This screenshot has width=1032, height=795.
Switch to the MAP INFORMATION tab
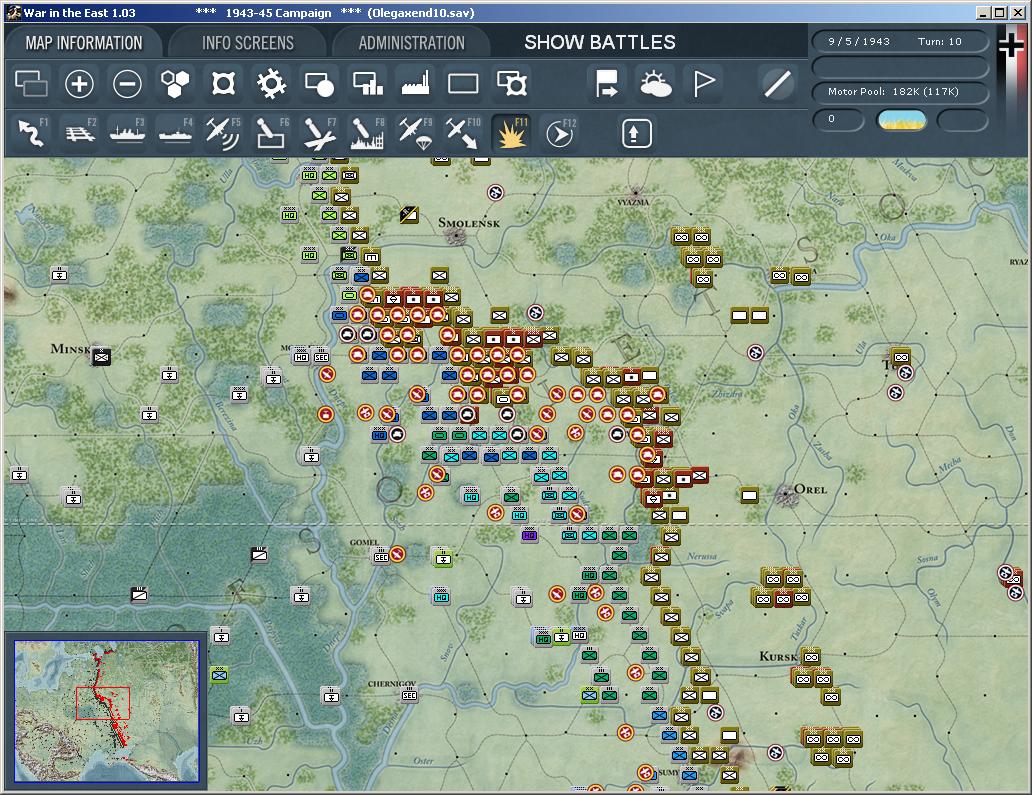pyautogui.click(x=84, y=43)
